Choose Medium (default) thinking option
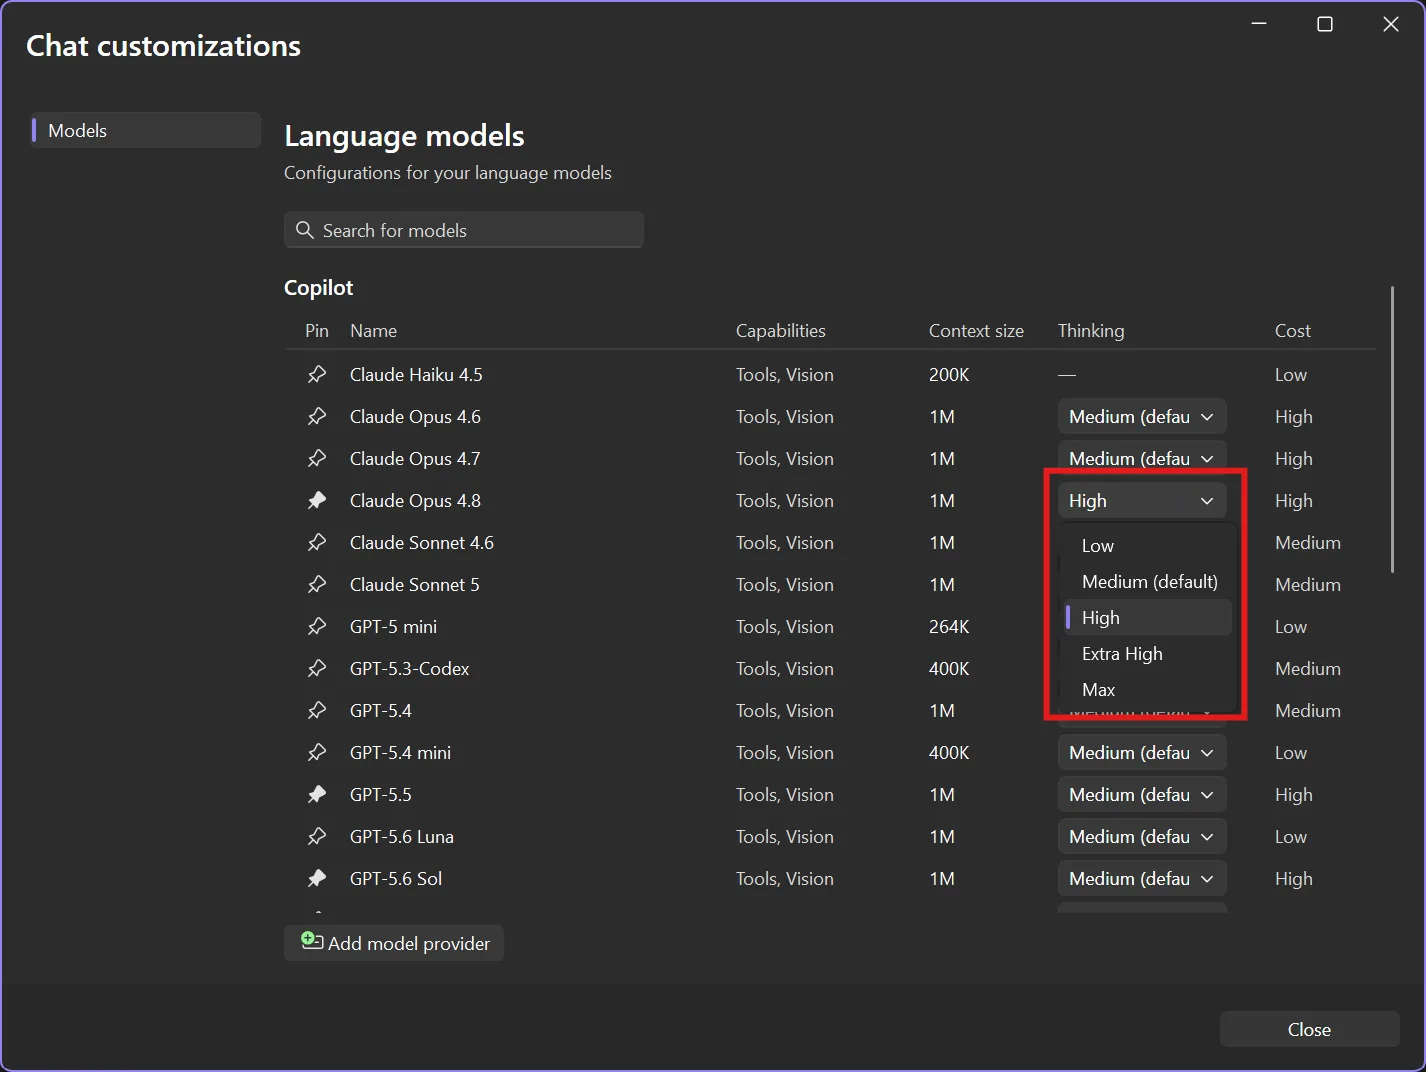Viewport: 1426px width, 1072px height. coord(1148,582)
